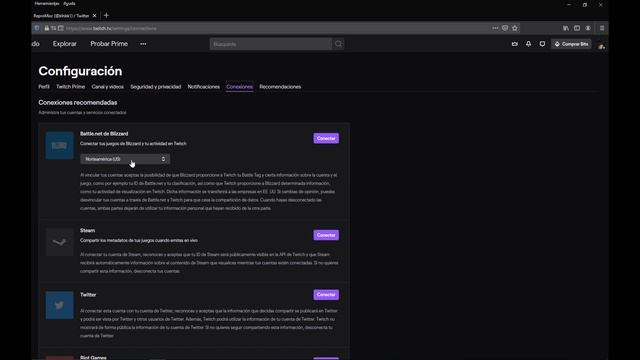Open the notifications bell in Twitch header

coord(529,44)
